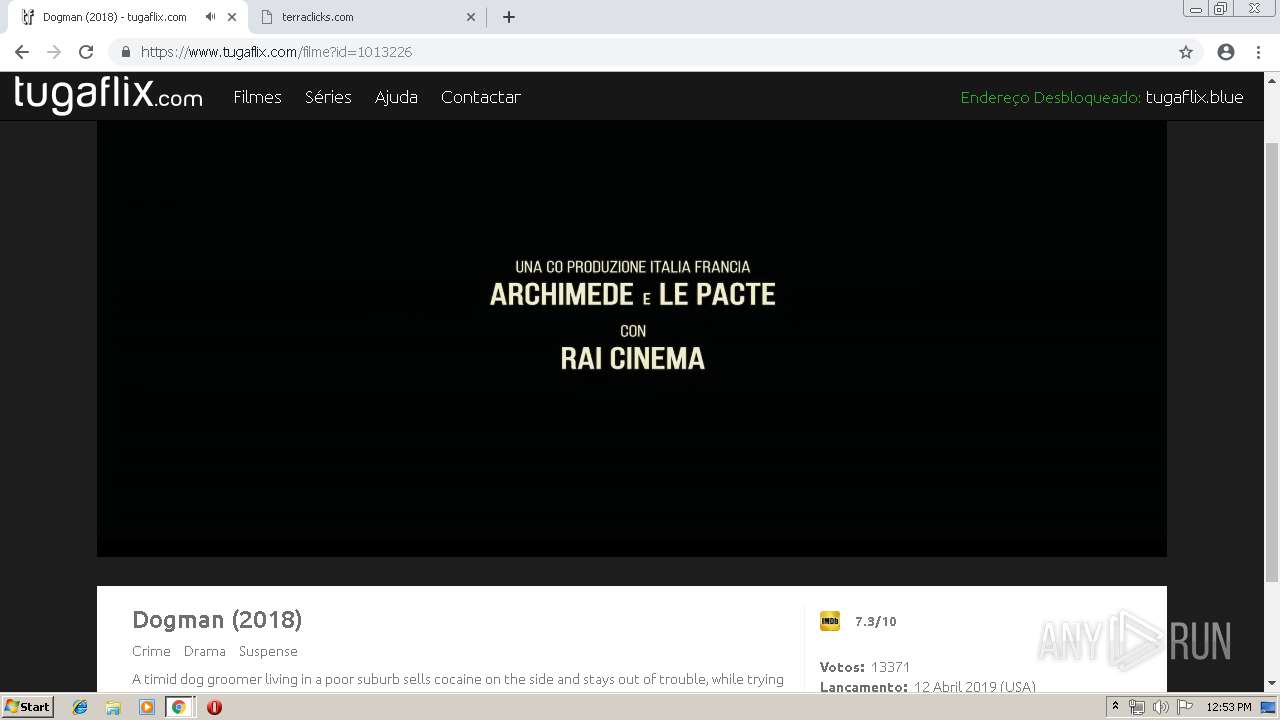Click the Votos: 13371 text

[x=865, y=667]
